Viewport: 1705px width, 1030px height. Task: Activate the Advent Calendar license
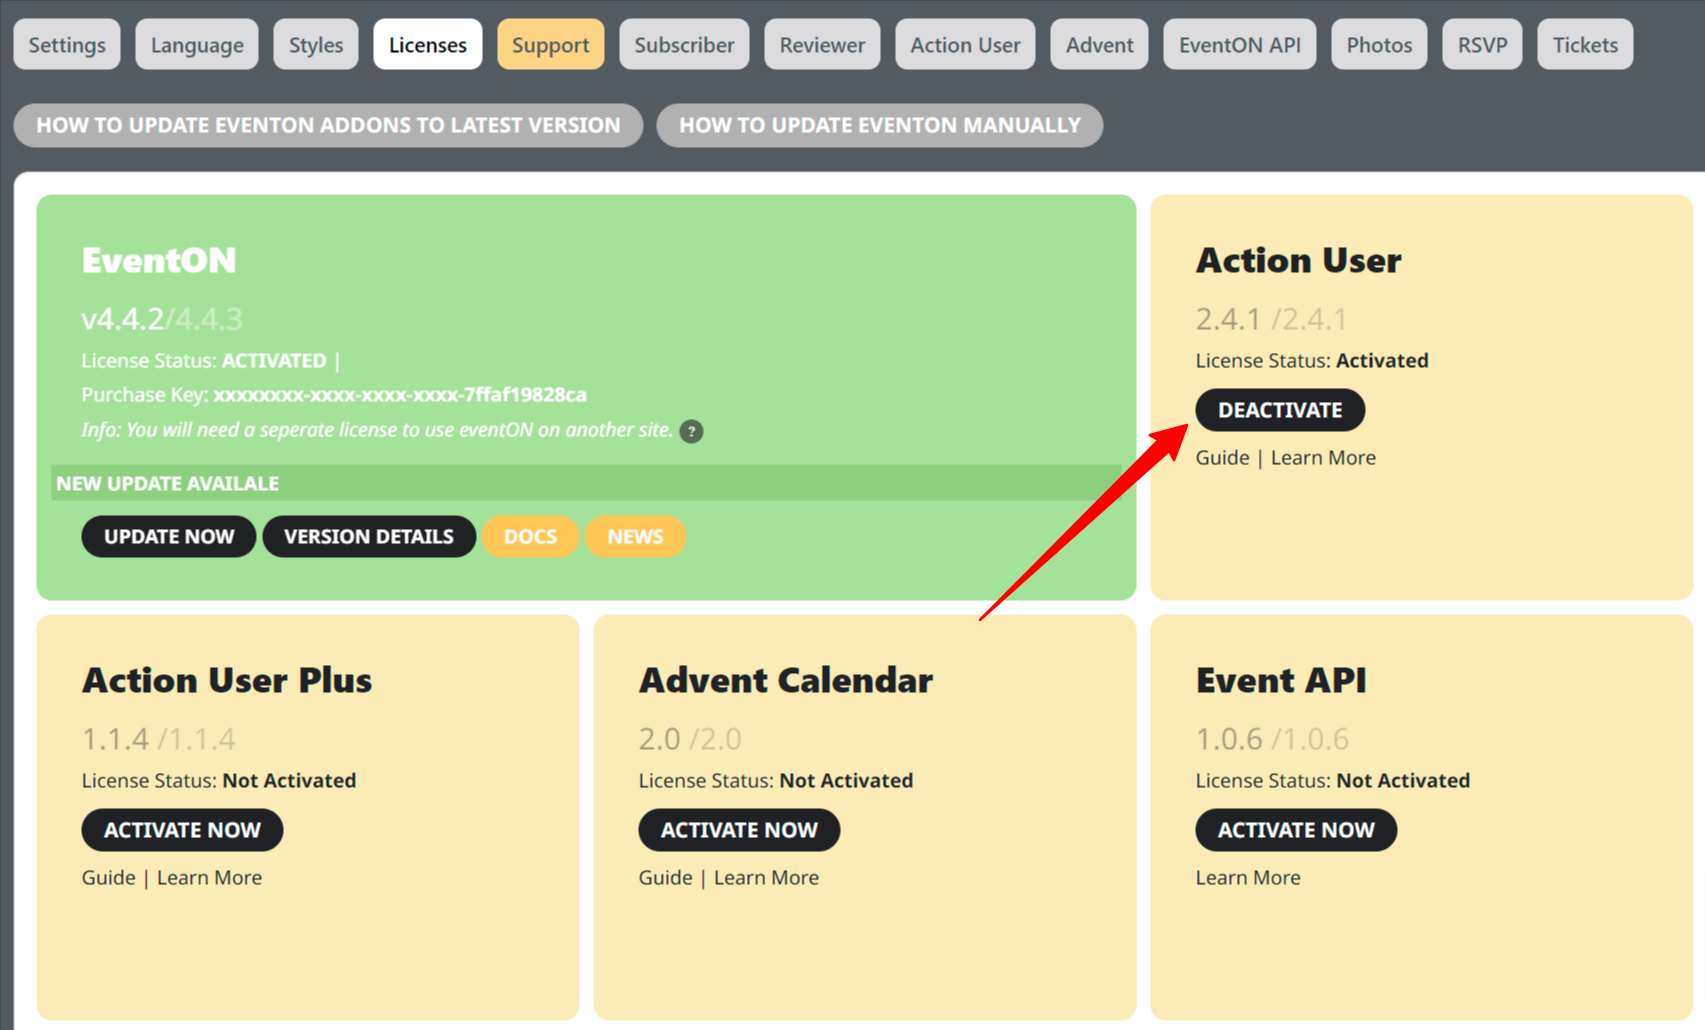pyautogui.click(x=739, y=830)
